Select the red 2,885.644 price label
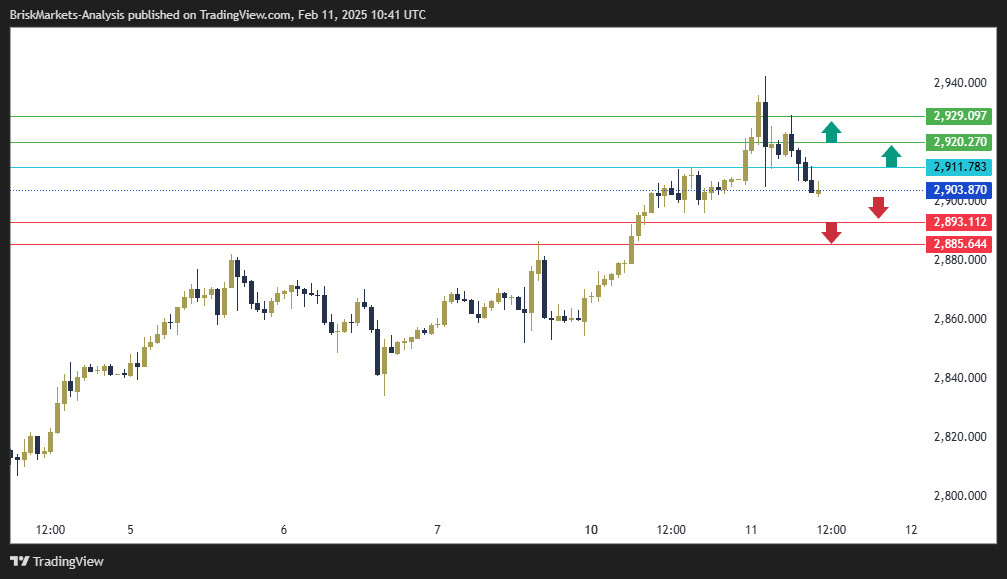This screenshot has height=579, width=1007. click(960, 244)
